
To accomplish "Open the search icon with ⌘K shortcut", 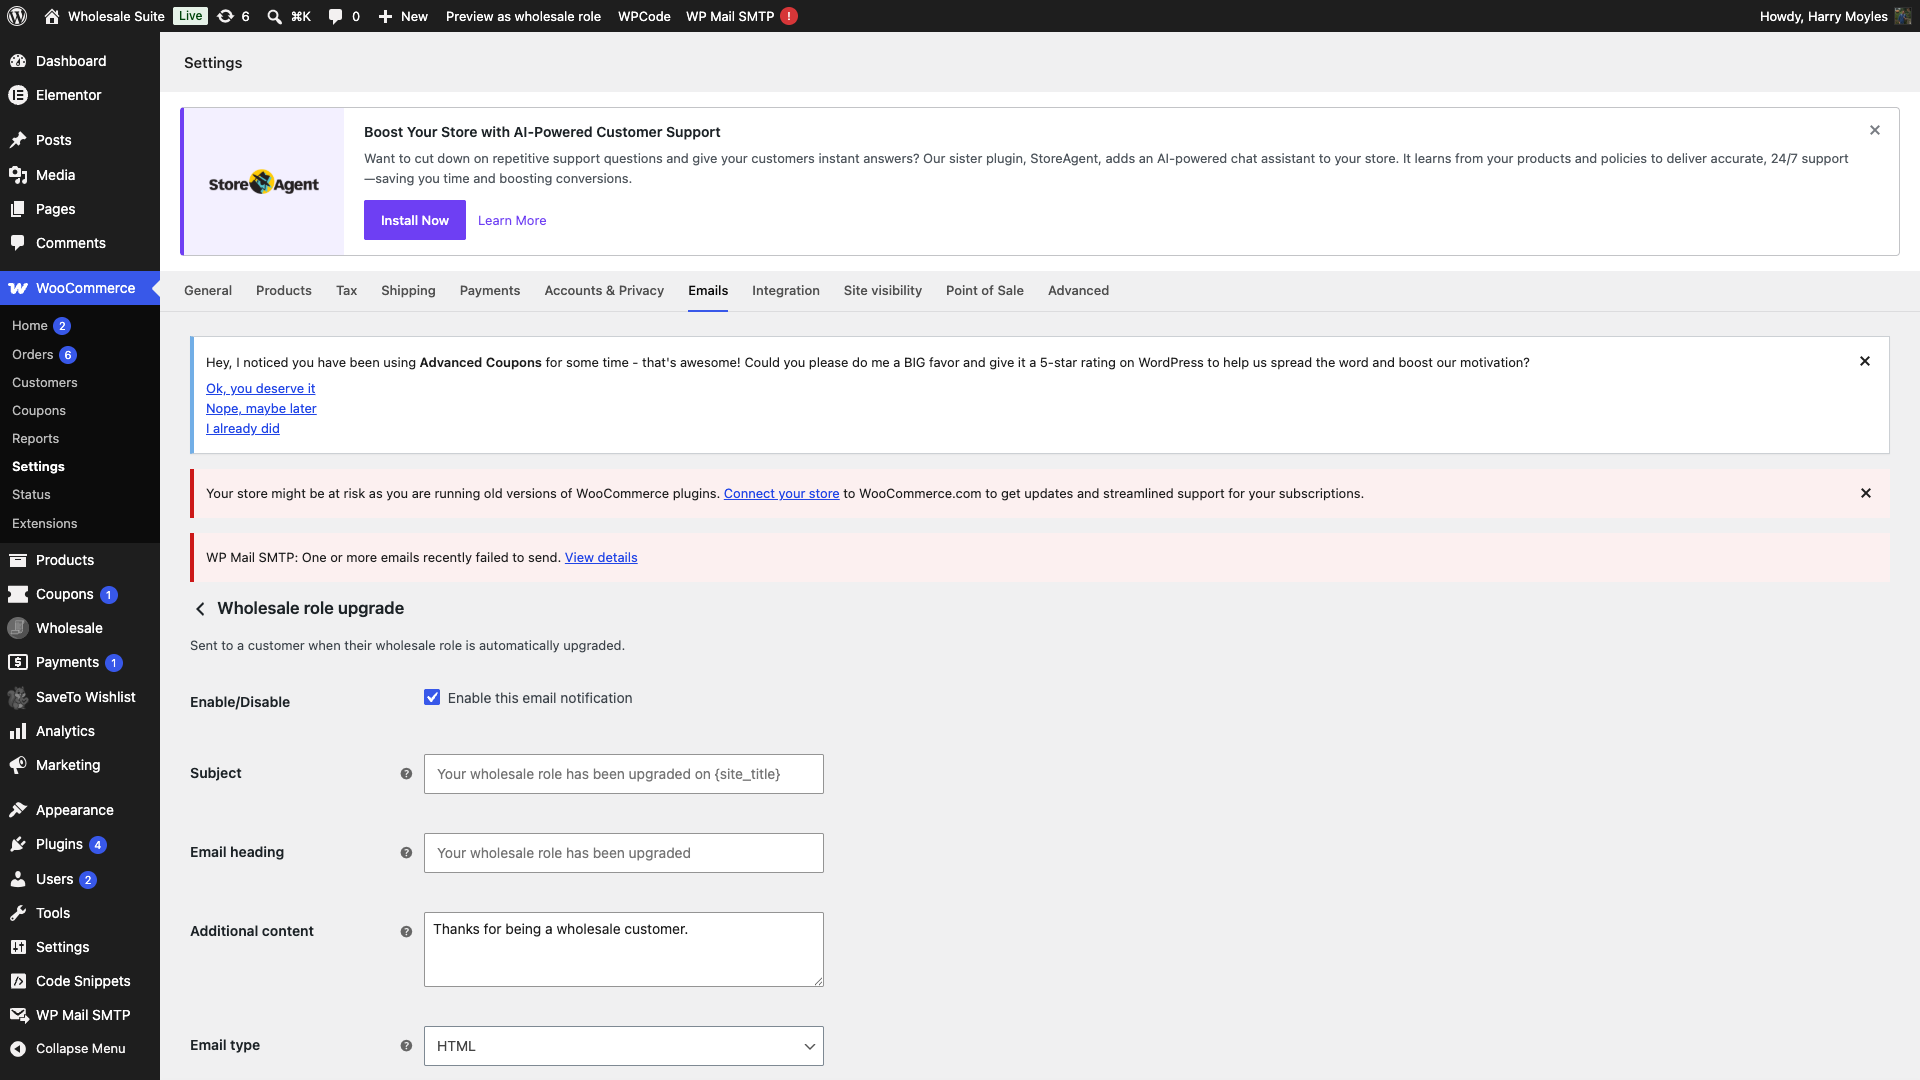I will pyautogui.click(x=274, y=16).
